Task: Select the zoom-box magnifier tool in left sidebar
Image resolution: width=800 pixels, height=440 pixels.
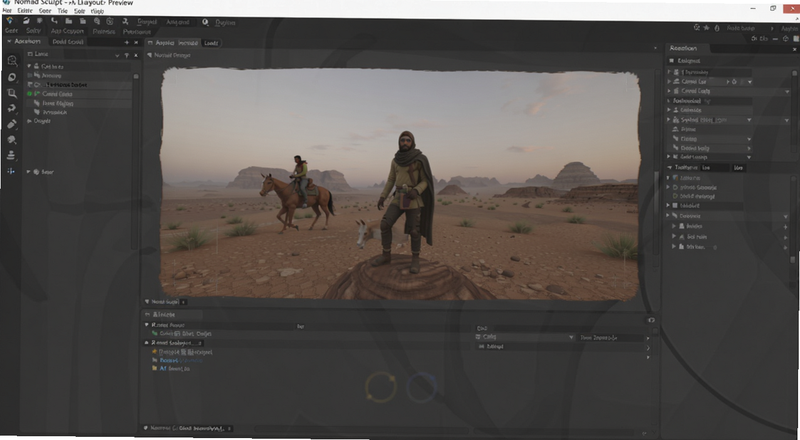Action: (12, 93)
